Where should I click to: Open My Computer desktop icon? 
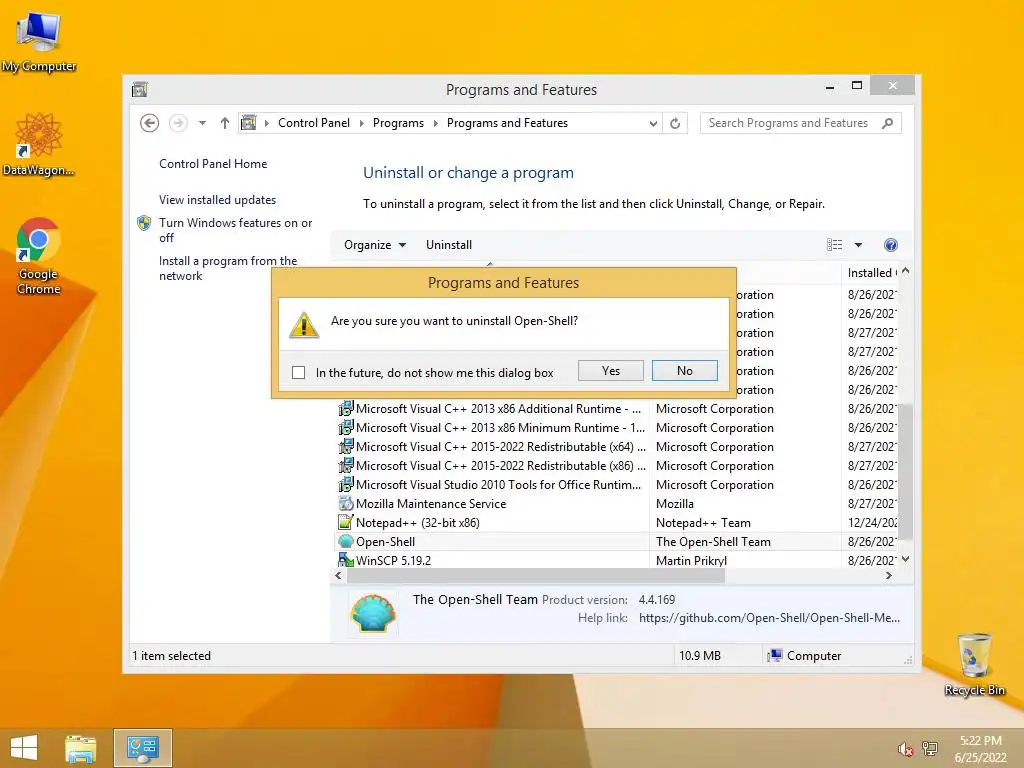coord(39,41)
